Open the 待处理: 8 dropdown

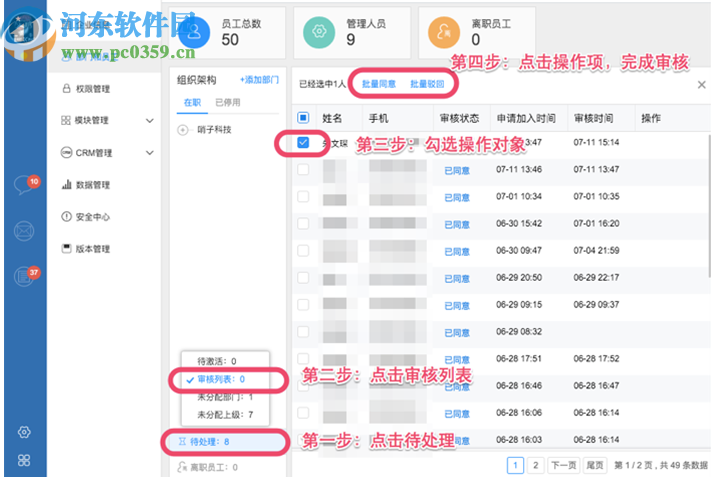pyautogui.click(x=226, y=442)
